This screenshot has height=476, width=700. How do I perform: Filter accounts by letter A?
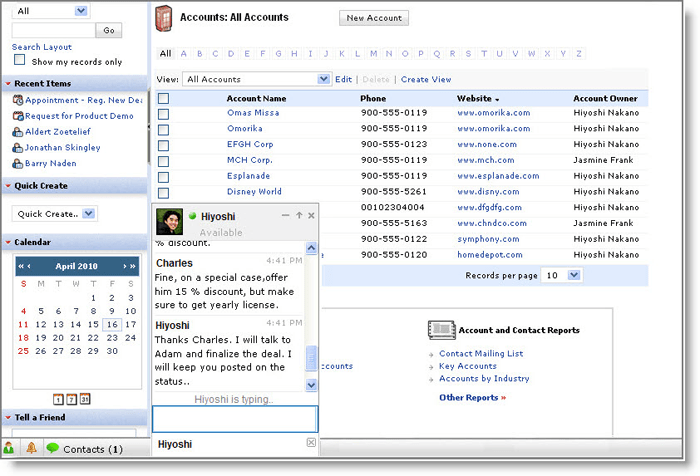[183, 54]
